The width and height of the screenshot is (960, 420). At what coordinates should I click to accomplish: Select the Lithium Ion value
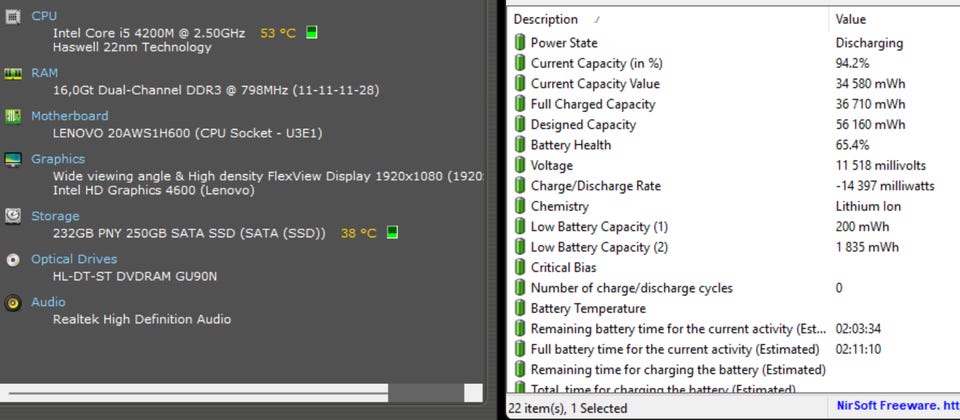(868, 206)
